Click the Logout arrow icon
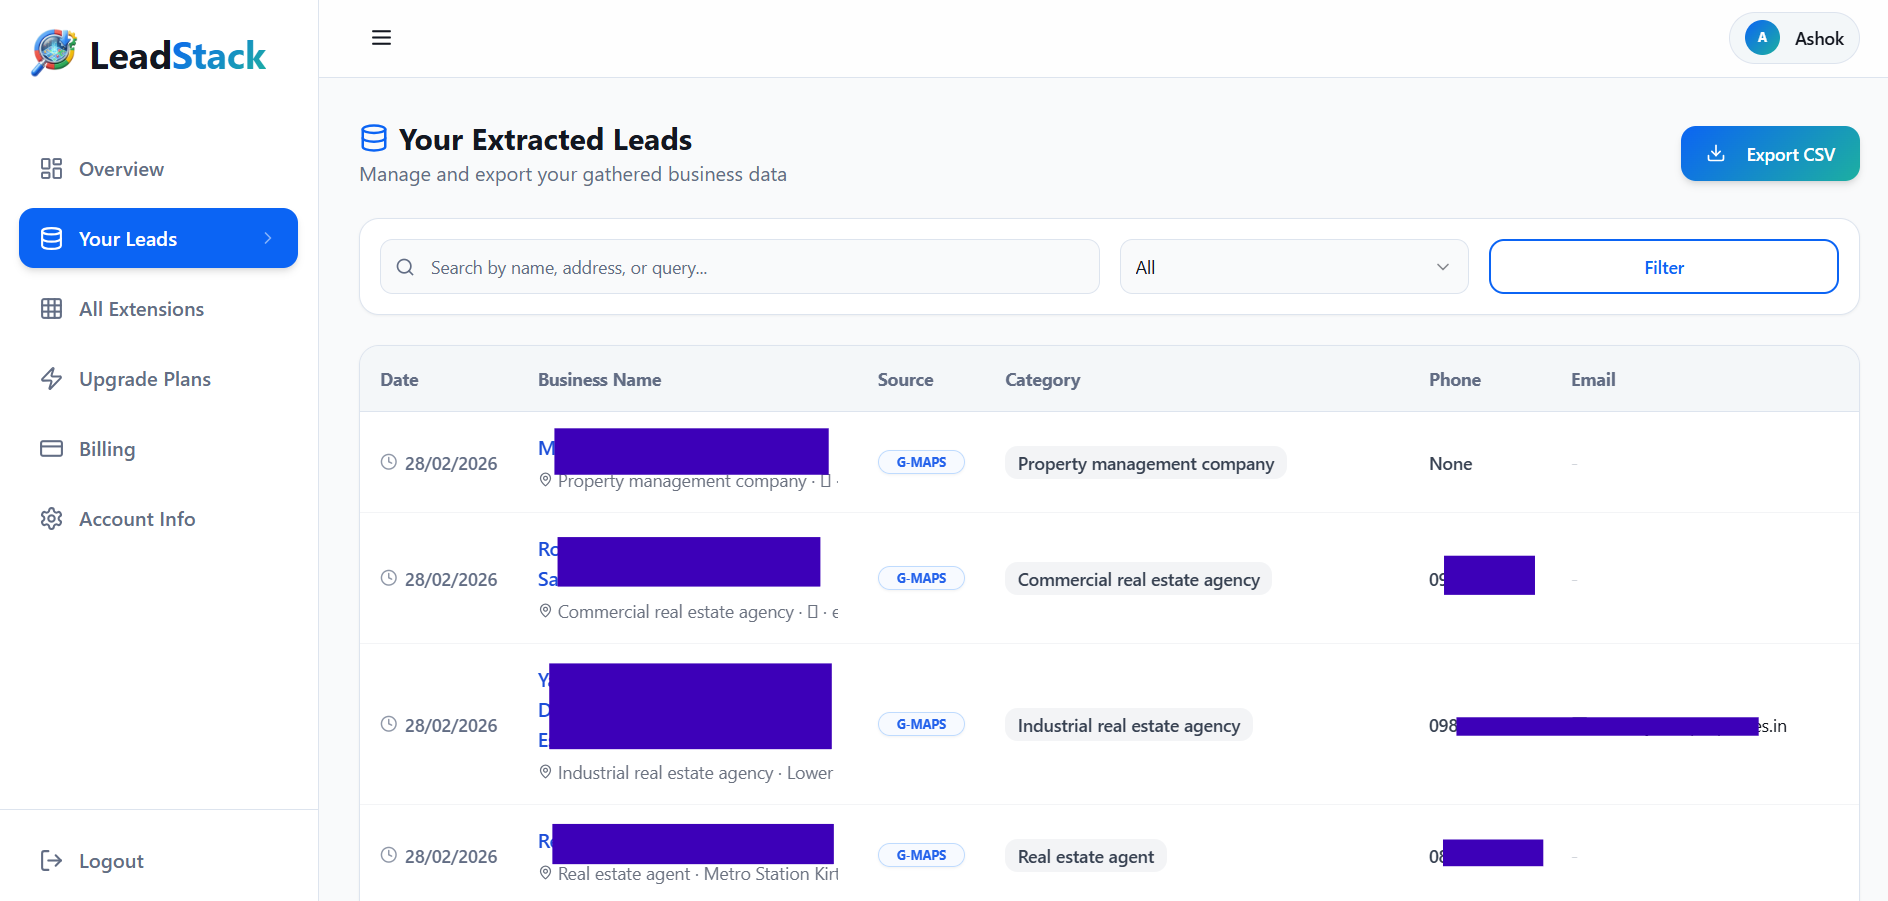The image size is (1888, 901). point(50,860)
